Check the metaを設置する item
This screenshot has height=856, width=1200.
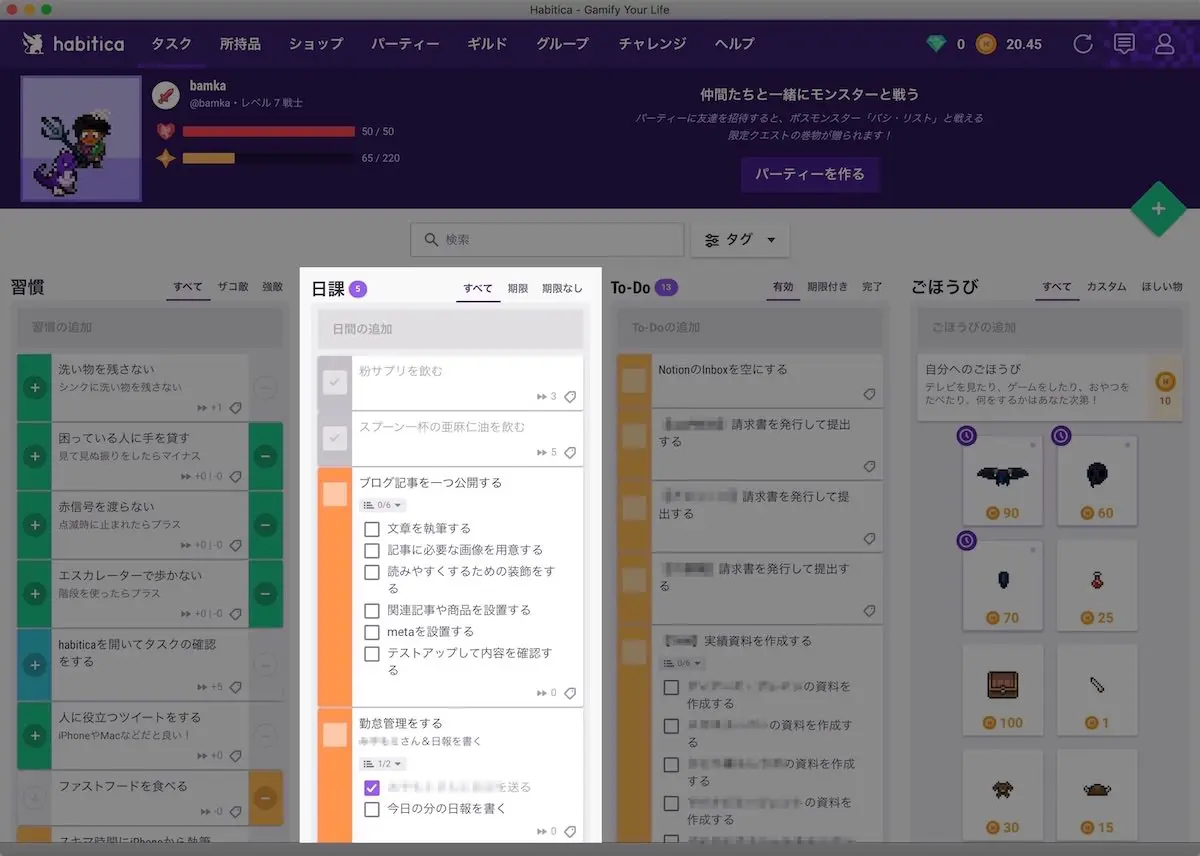(372, 632)
